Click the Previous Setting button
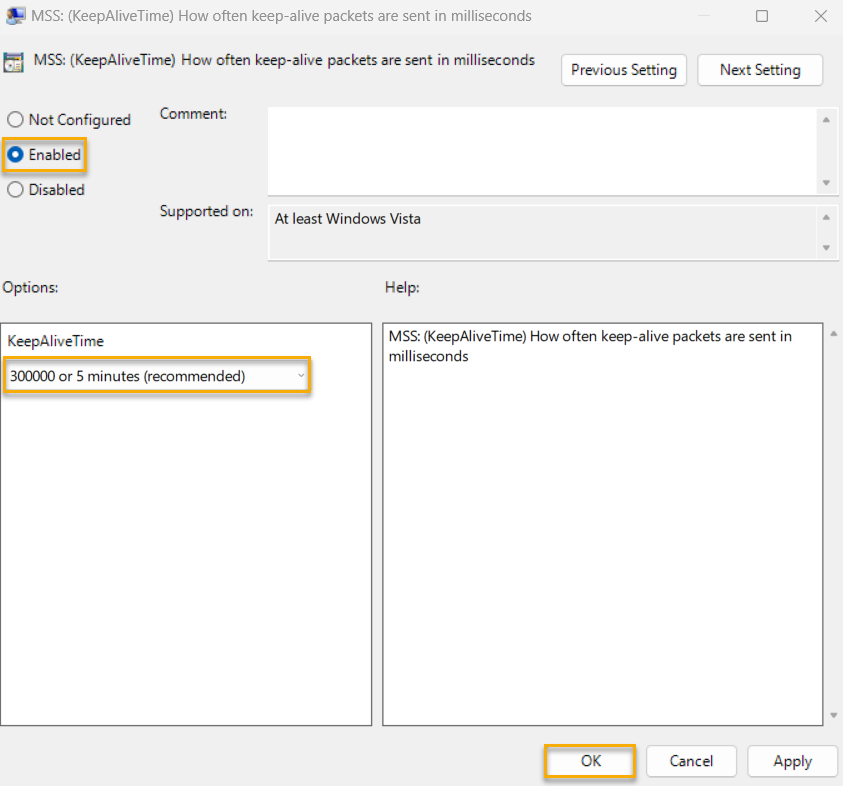The width and height of the screenshot is (843, 786). (x=623, y=70)
